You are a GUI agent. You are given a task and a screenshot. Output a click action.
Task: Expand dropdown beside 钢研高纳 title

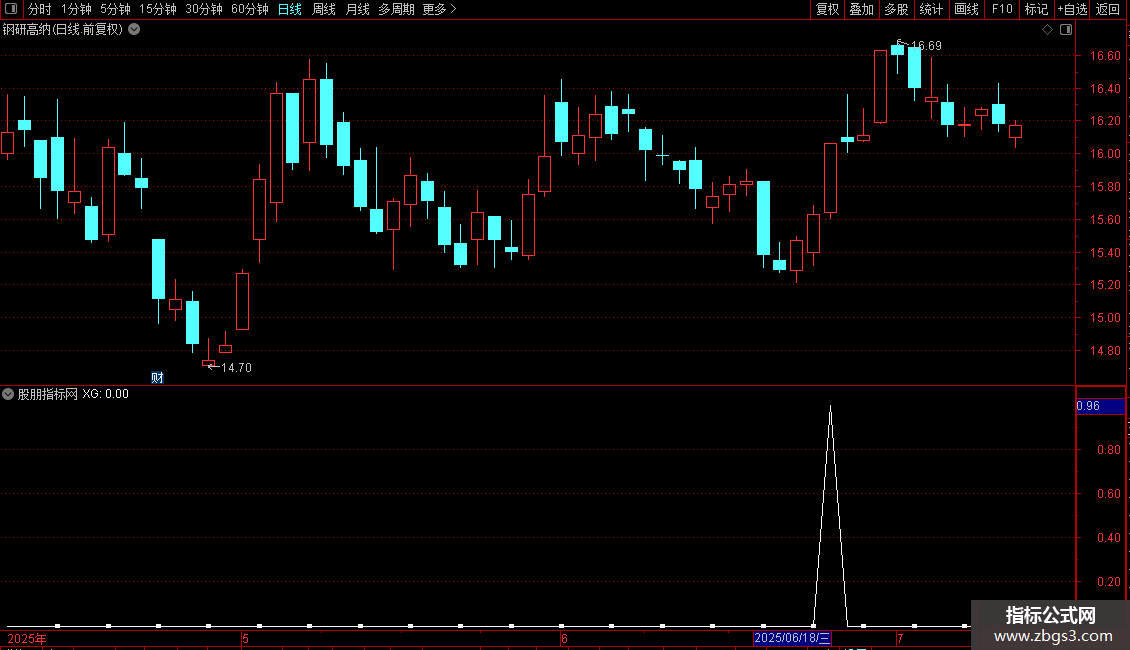pos(134,30)
